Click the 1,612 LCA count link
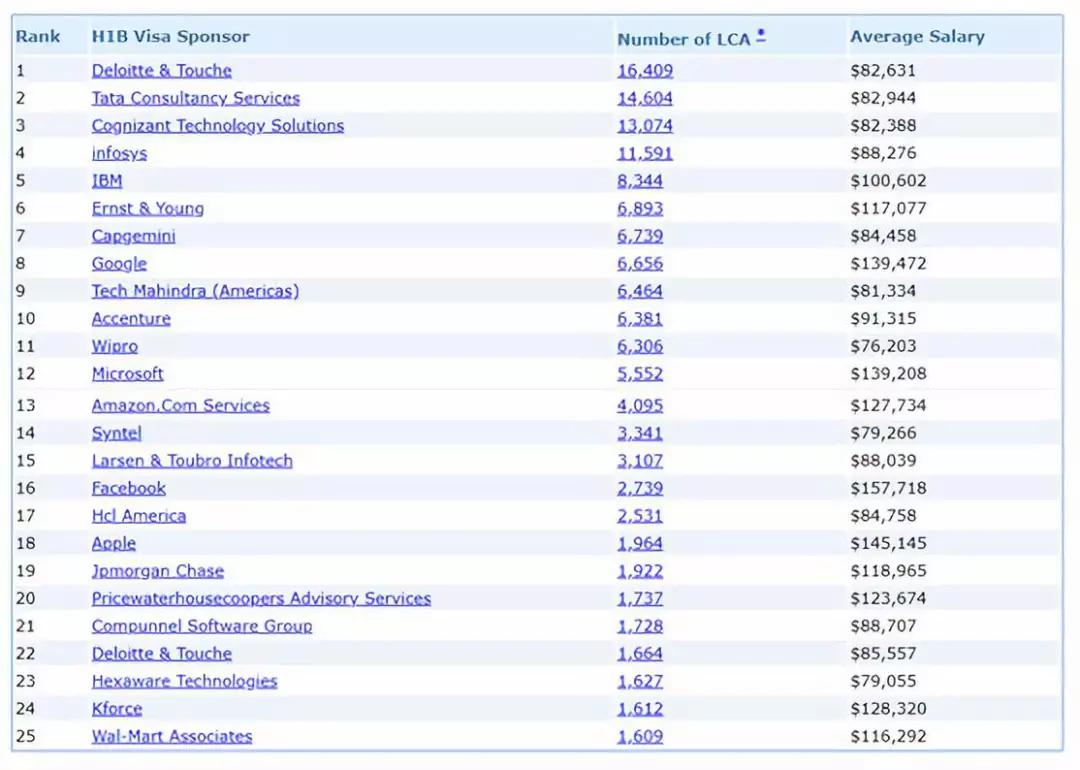 click(x=640, y=709)
